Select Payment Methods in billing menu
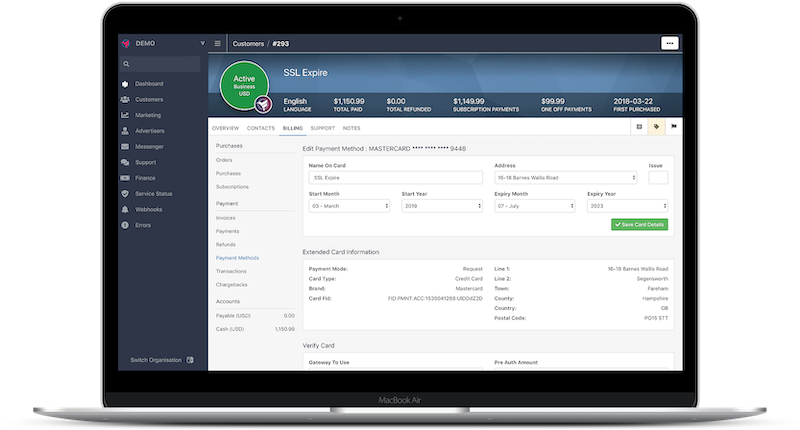Image resolution: width=800 pixels, height=430 pixels. [237, 258]
